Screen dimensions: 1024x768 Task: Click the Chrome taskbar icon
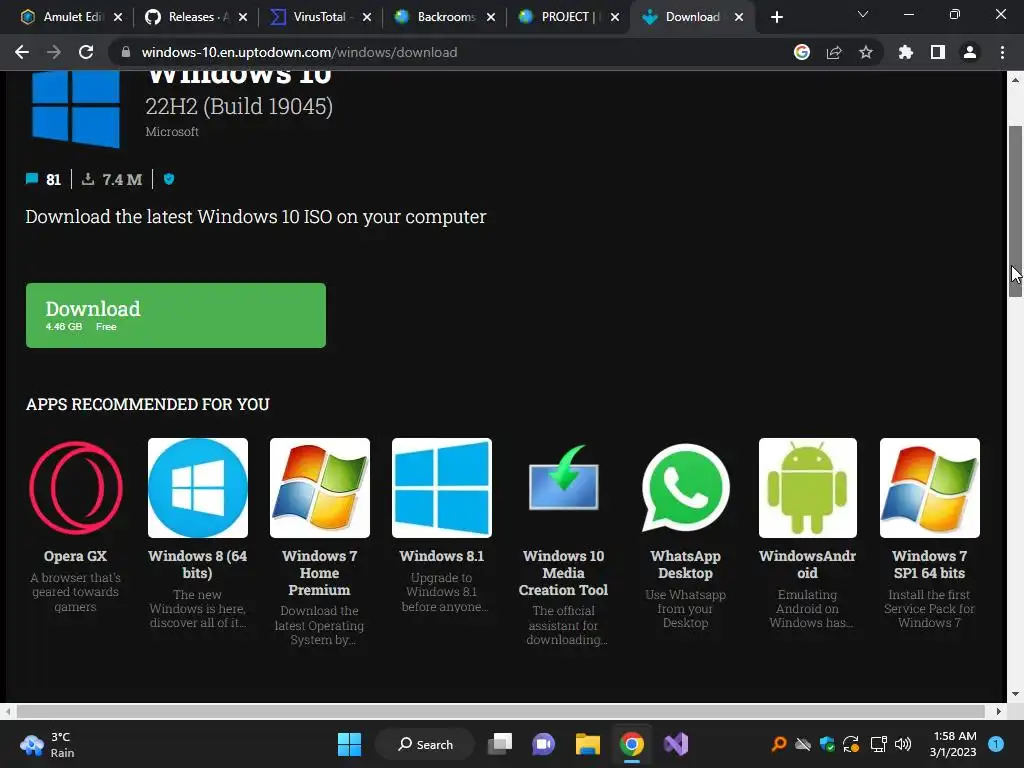click(632, 744)
